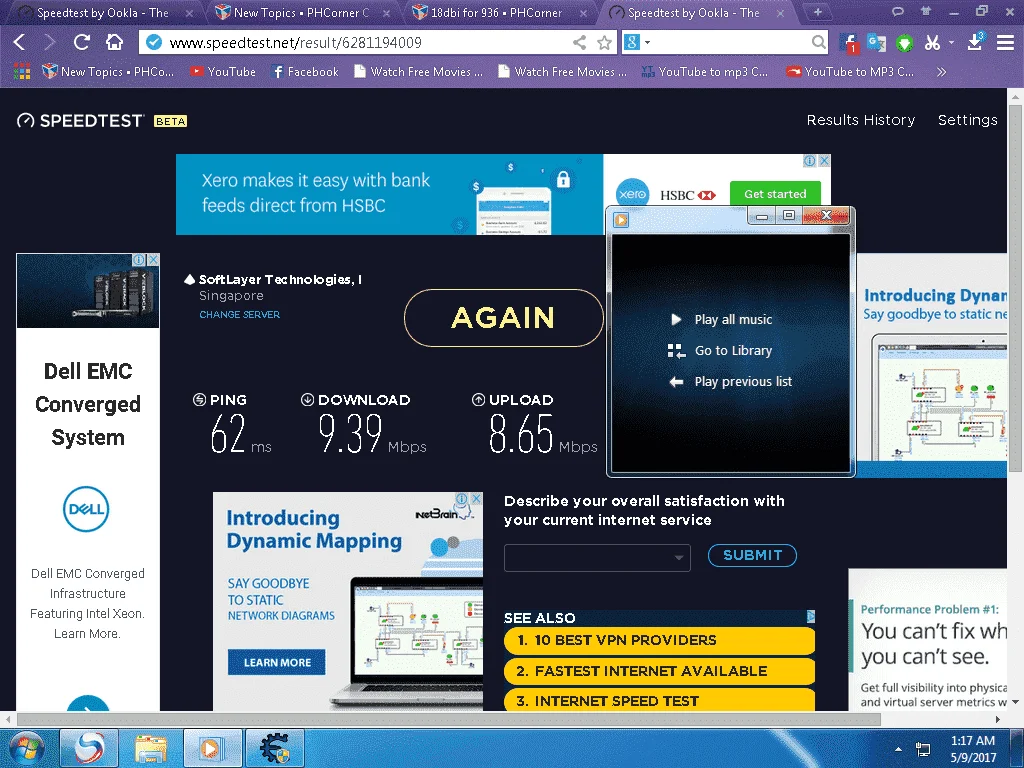Expand the arrow next to scissors tool
The image size is (1024, 768).
952,43
